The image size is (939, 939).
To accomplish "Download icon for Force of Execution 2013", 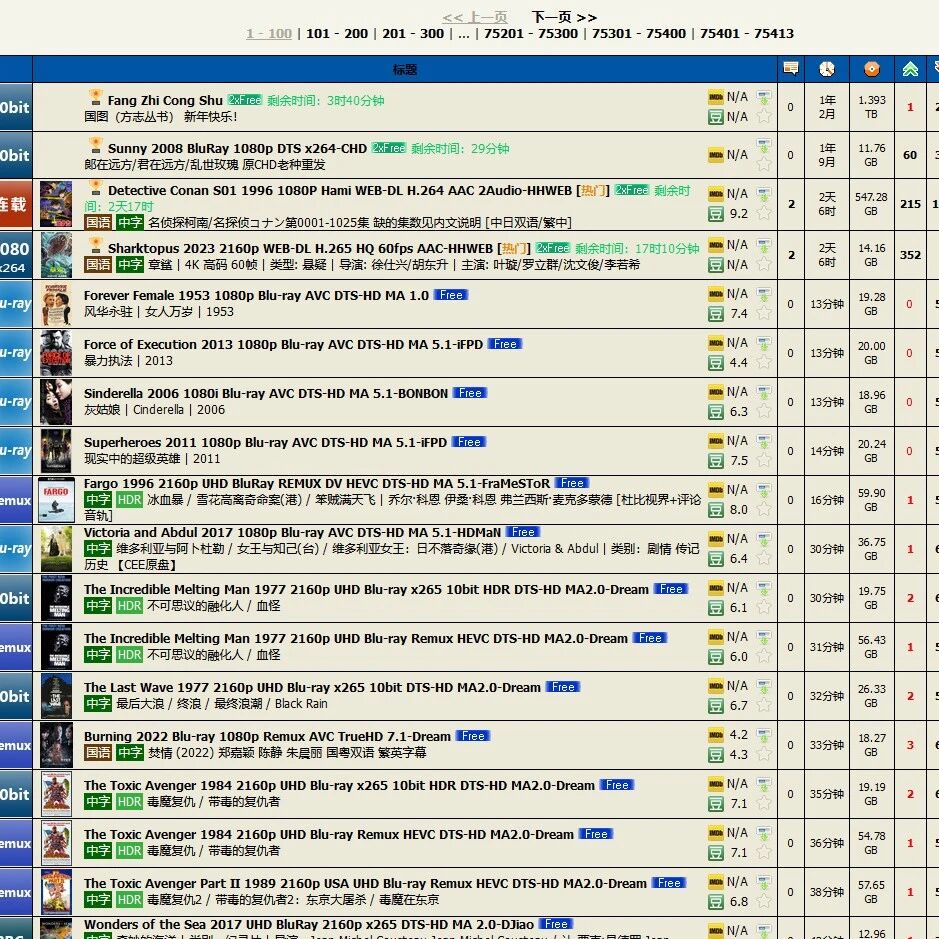I will click(x=764, y=343).
